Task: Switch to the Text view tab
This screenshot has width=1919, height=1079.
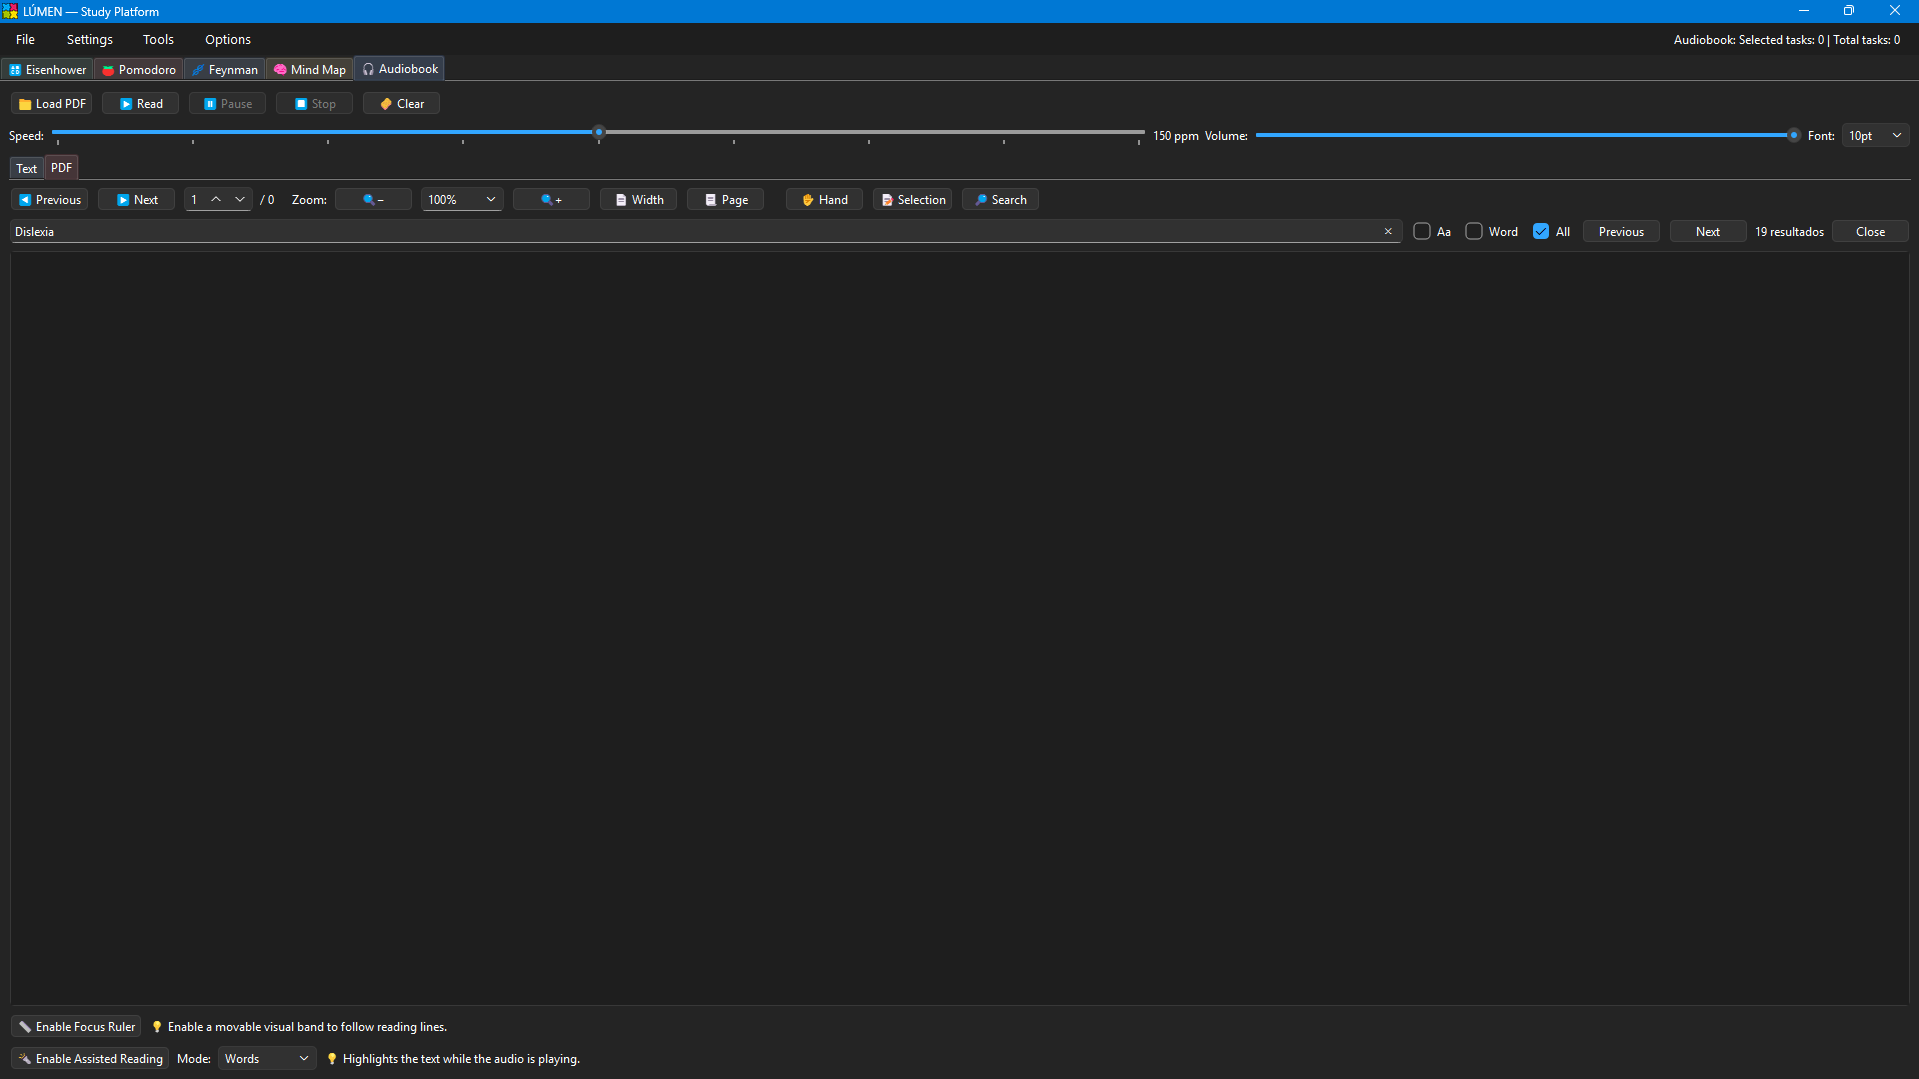Action: point(26,169)
